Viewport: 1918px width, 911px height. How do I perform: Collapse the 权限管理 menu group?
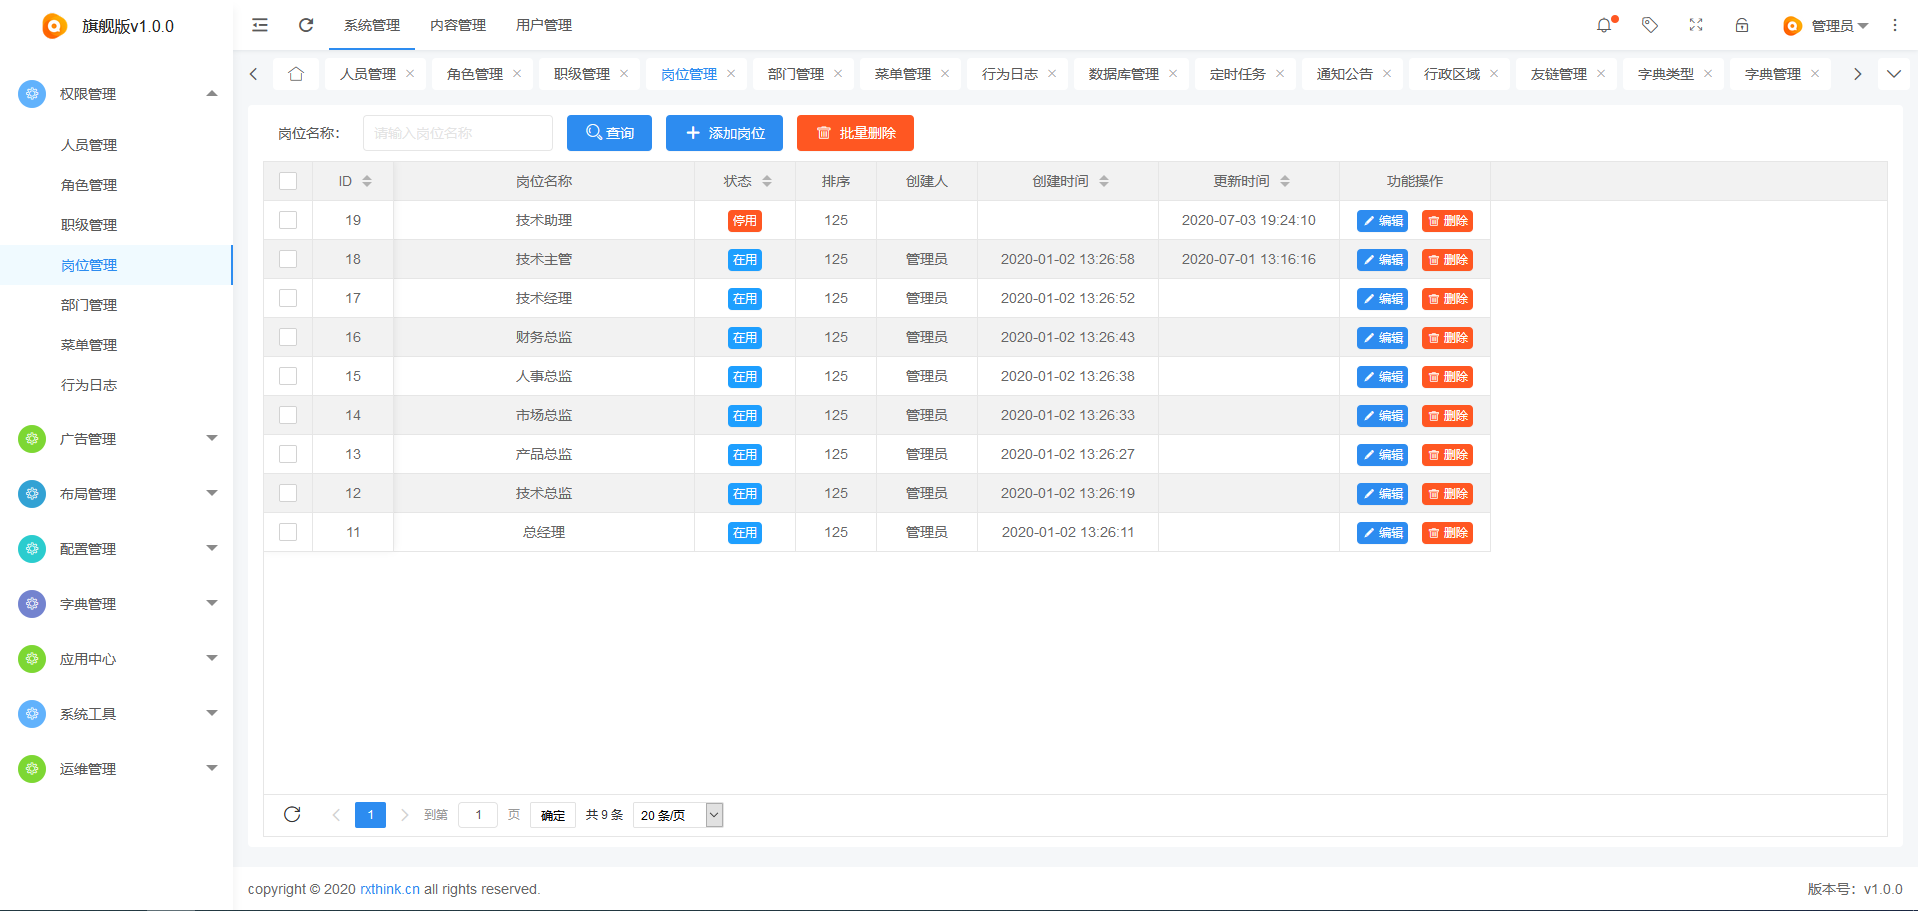(x=212, y=93)
